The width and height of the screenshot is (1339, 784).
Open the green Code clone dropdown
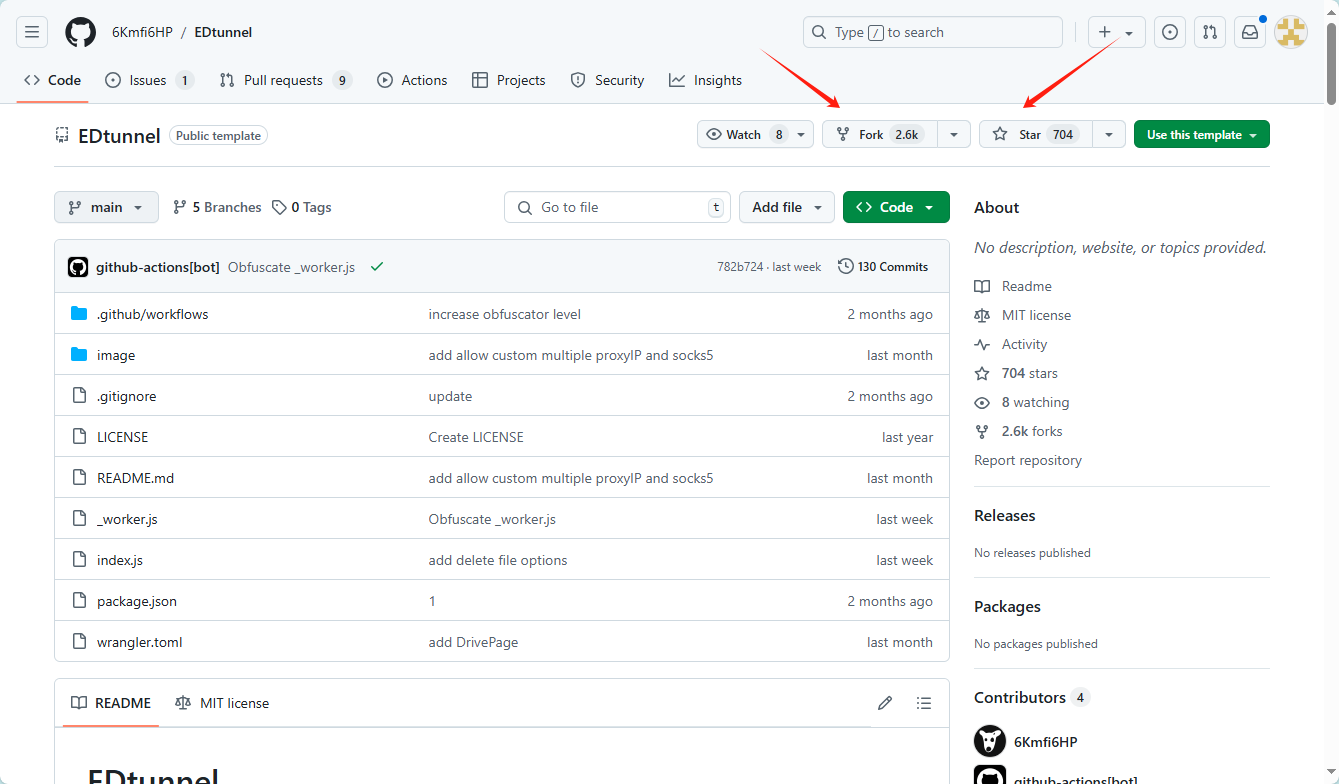896,207
